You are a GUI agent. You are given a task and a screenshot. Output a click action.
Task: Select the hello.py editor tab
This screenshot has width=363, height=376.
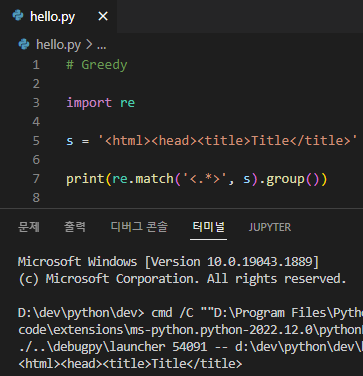58,16
